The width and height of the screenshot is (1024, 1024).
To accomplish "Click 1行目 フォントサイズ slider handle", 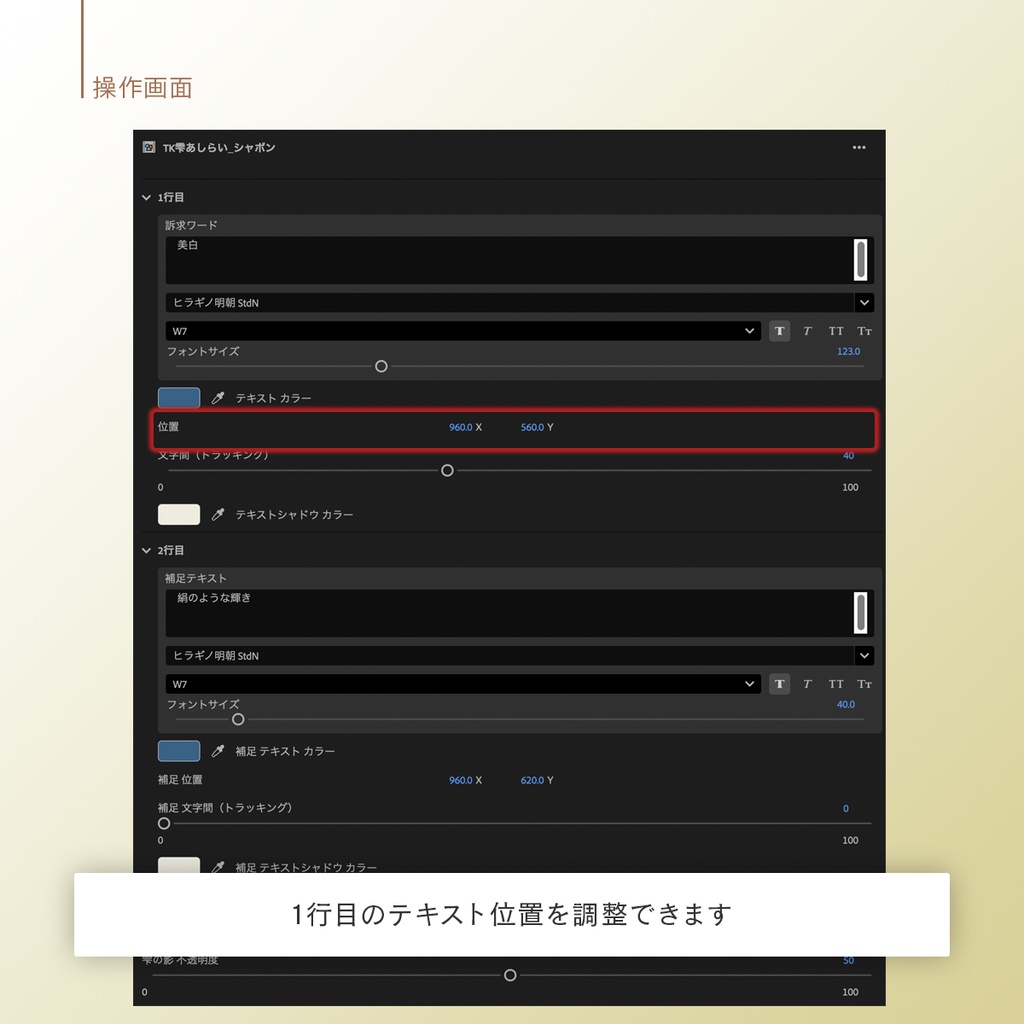I will click(381, 366).
